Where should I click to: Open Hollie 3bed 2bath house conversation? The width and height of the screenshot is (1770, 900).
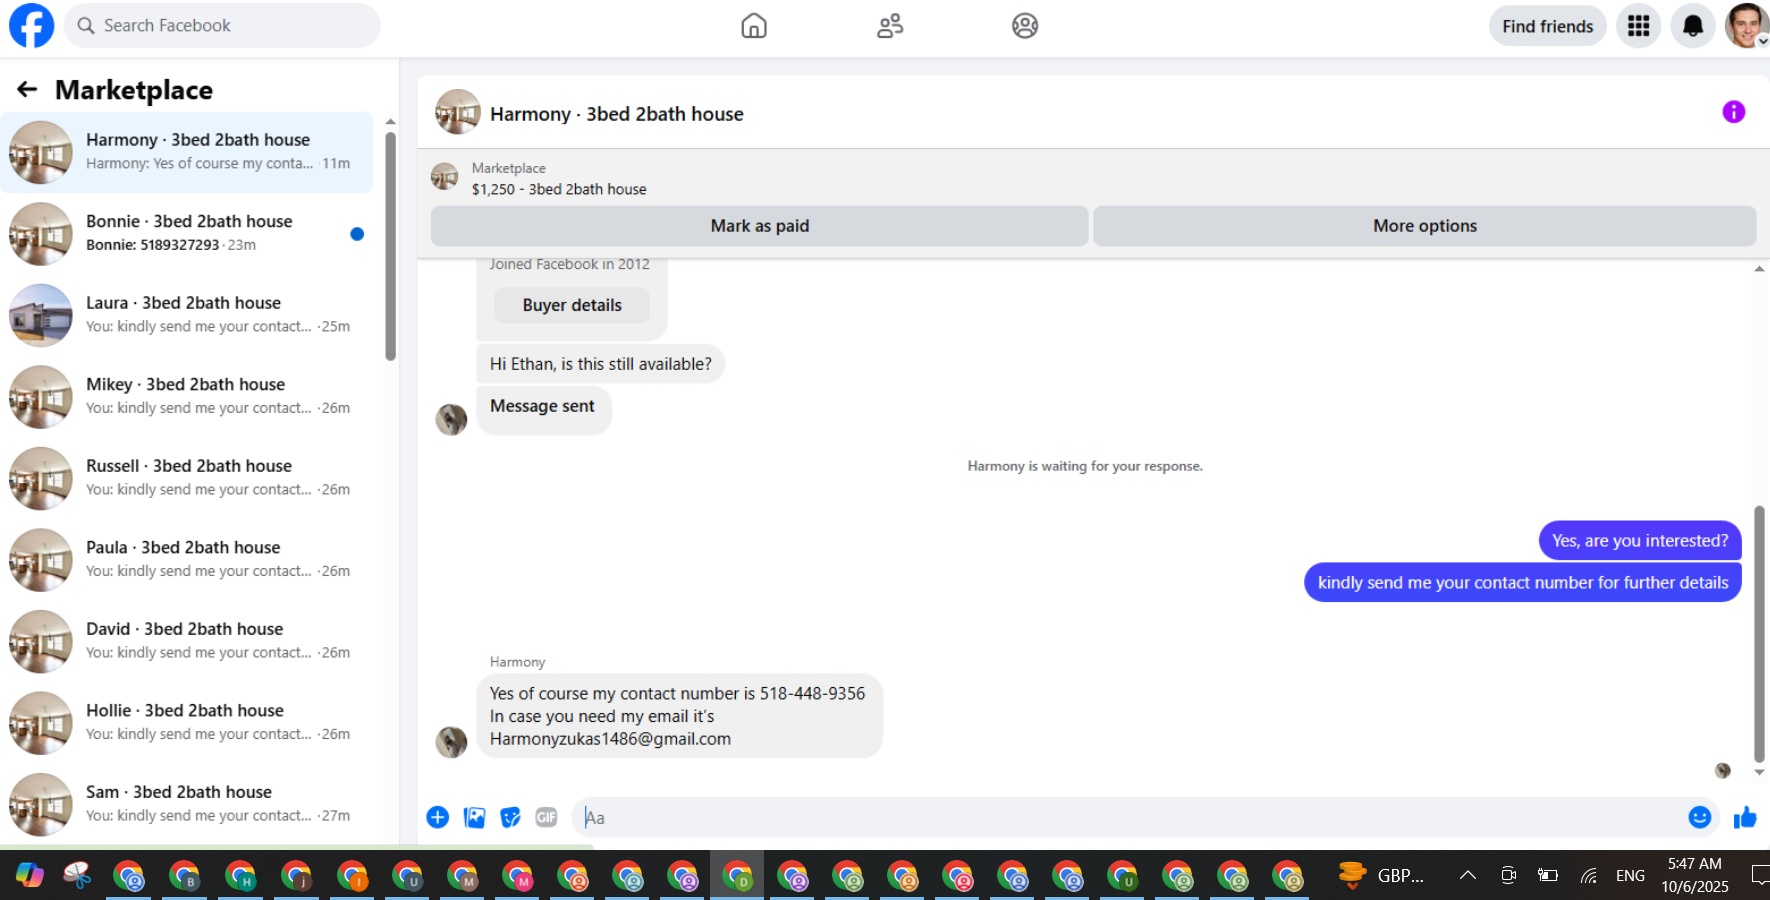(x=186, y=723)
